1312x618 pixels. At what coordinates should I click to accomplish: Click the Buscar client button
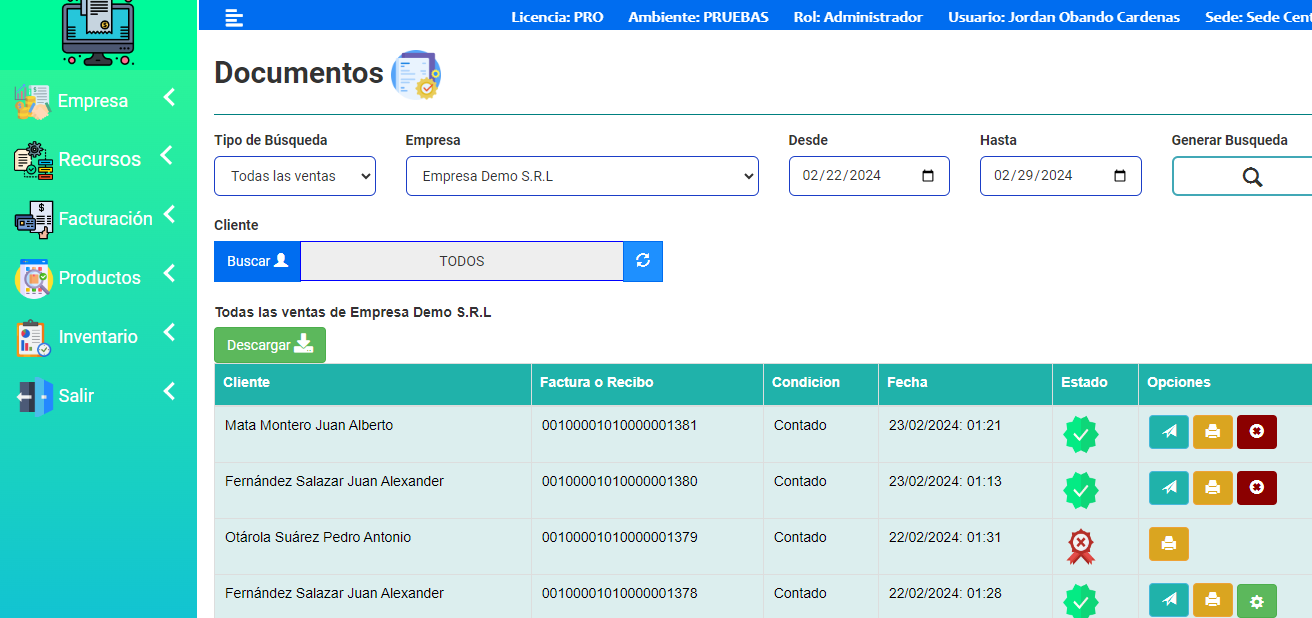tap(257, 261)
